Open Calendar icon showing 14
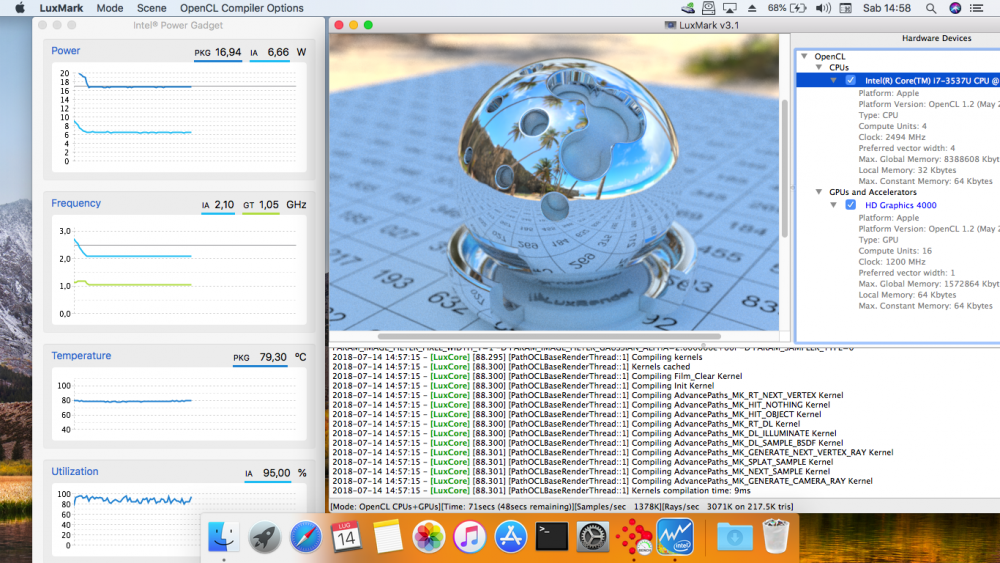The image size is (1000, 563). coord(346,537)
